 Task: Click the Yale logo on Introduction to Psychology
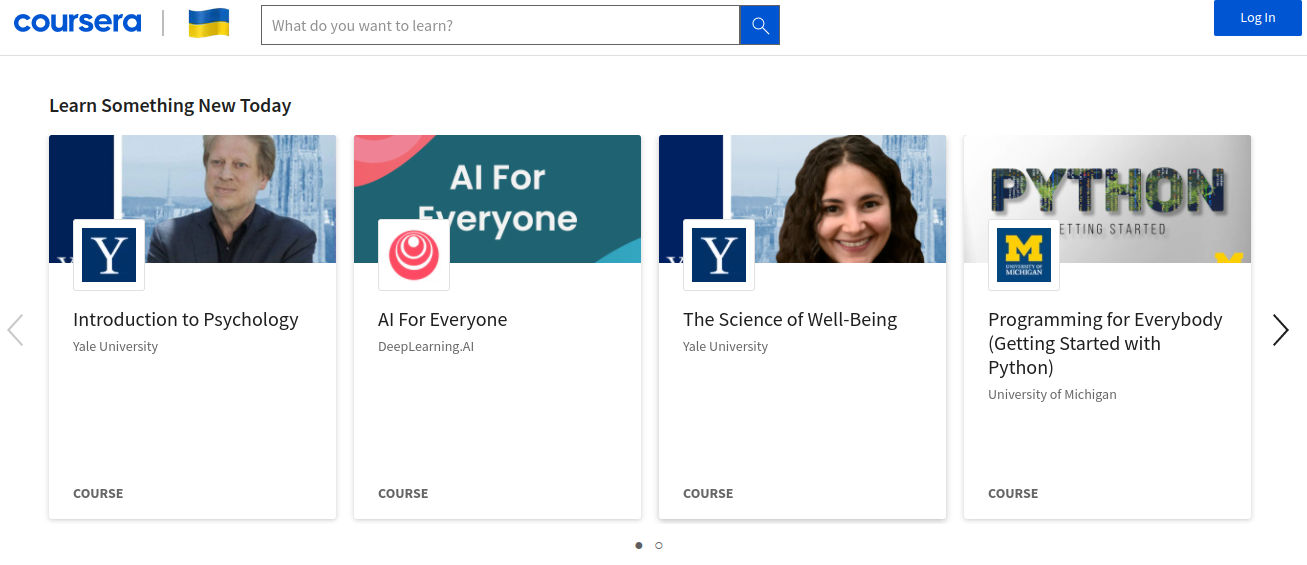click(109, 255)
